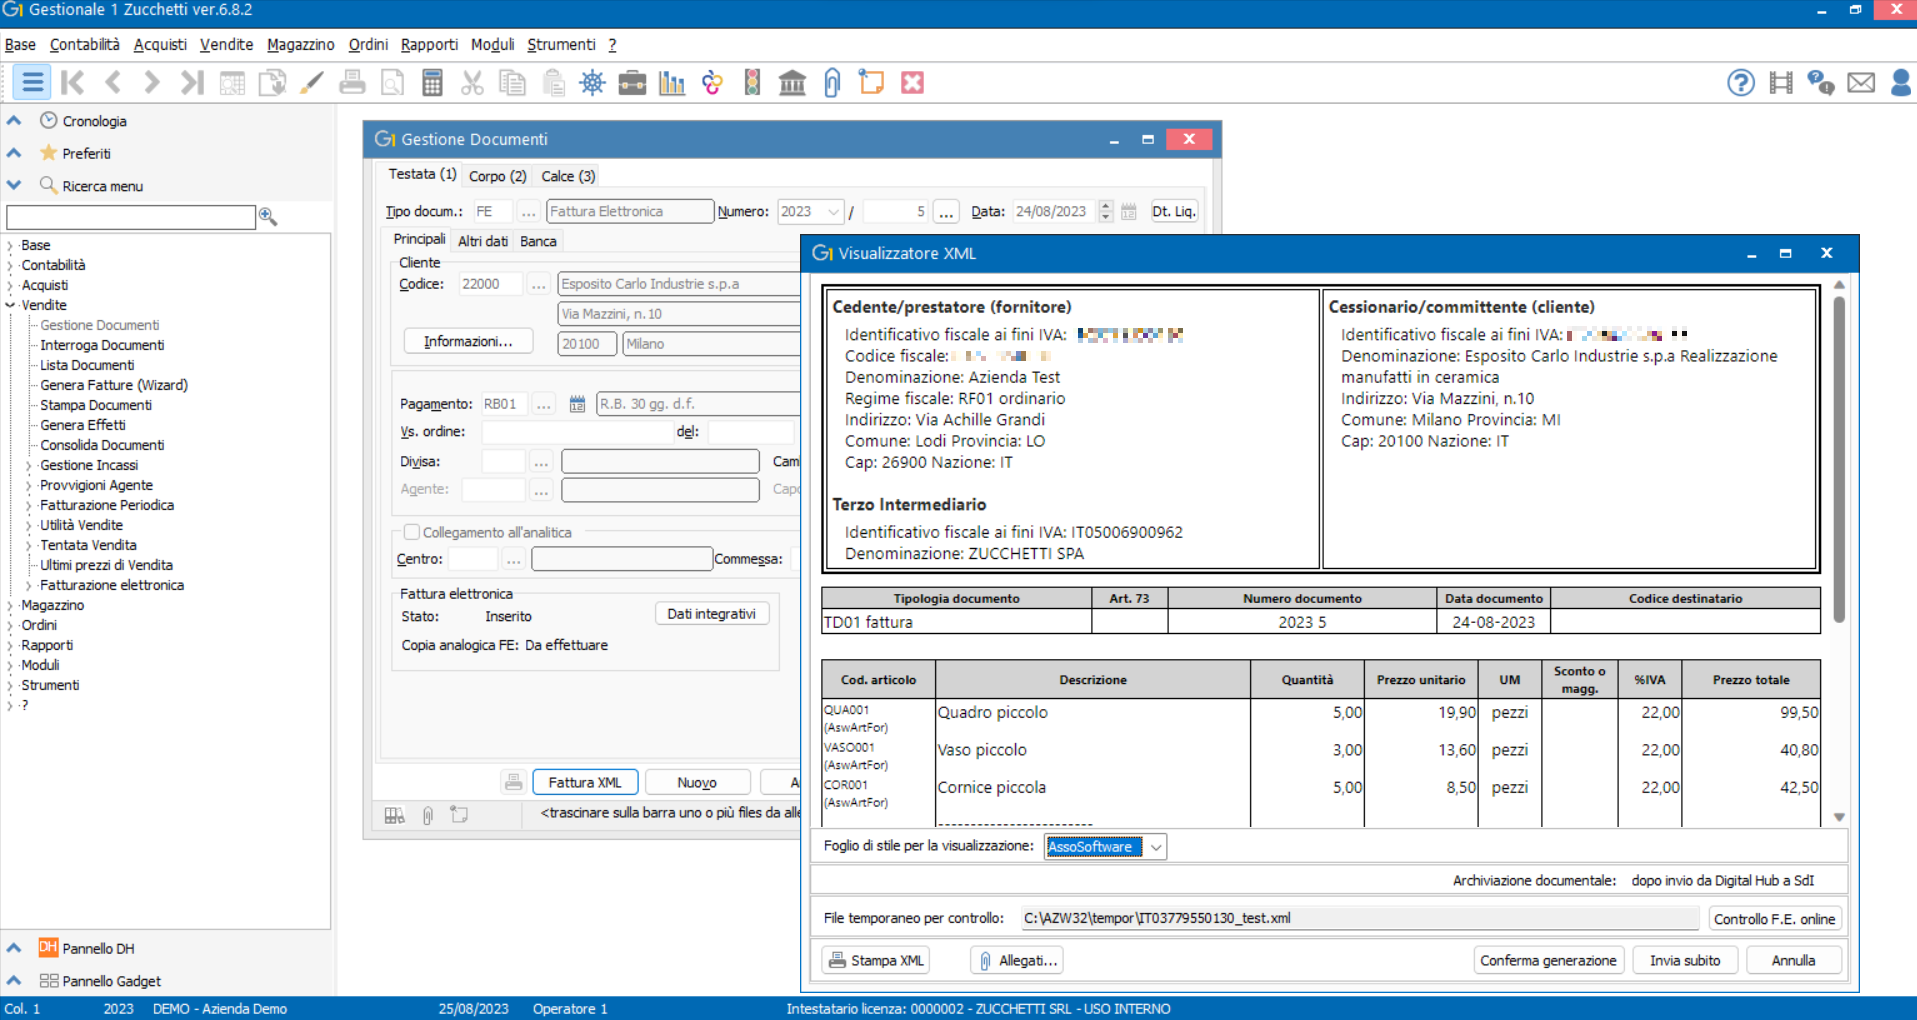The width and height of the screenshot is (1917, 1020).
Task: Open the calculator toolbar icon
Action: pyautogui.click(x=432, y=82)
